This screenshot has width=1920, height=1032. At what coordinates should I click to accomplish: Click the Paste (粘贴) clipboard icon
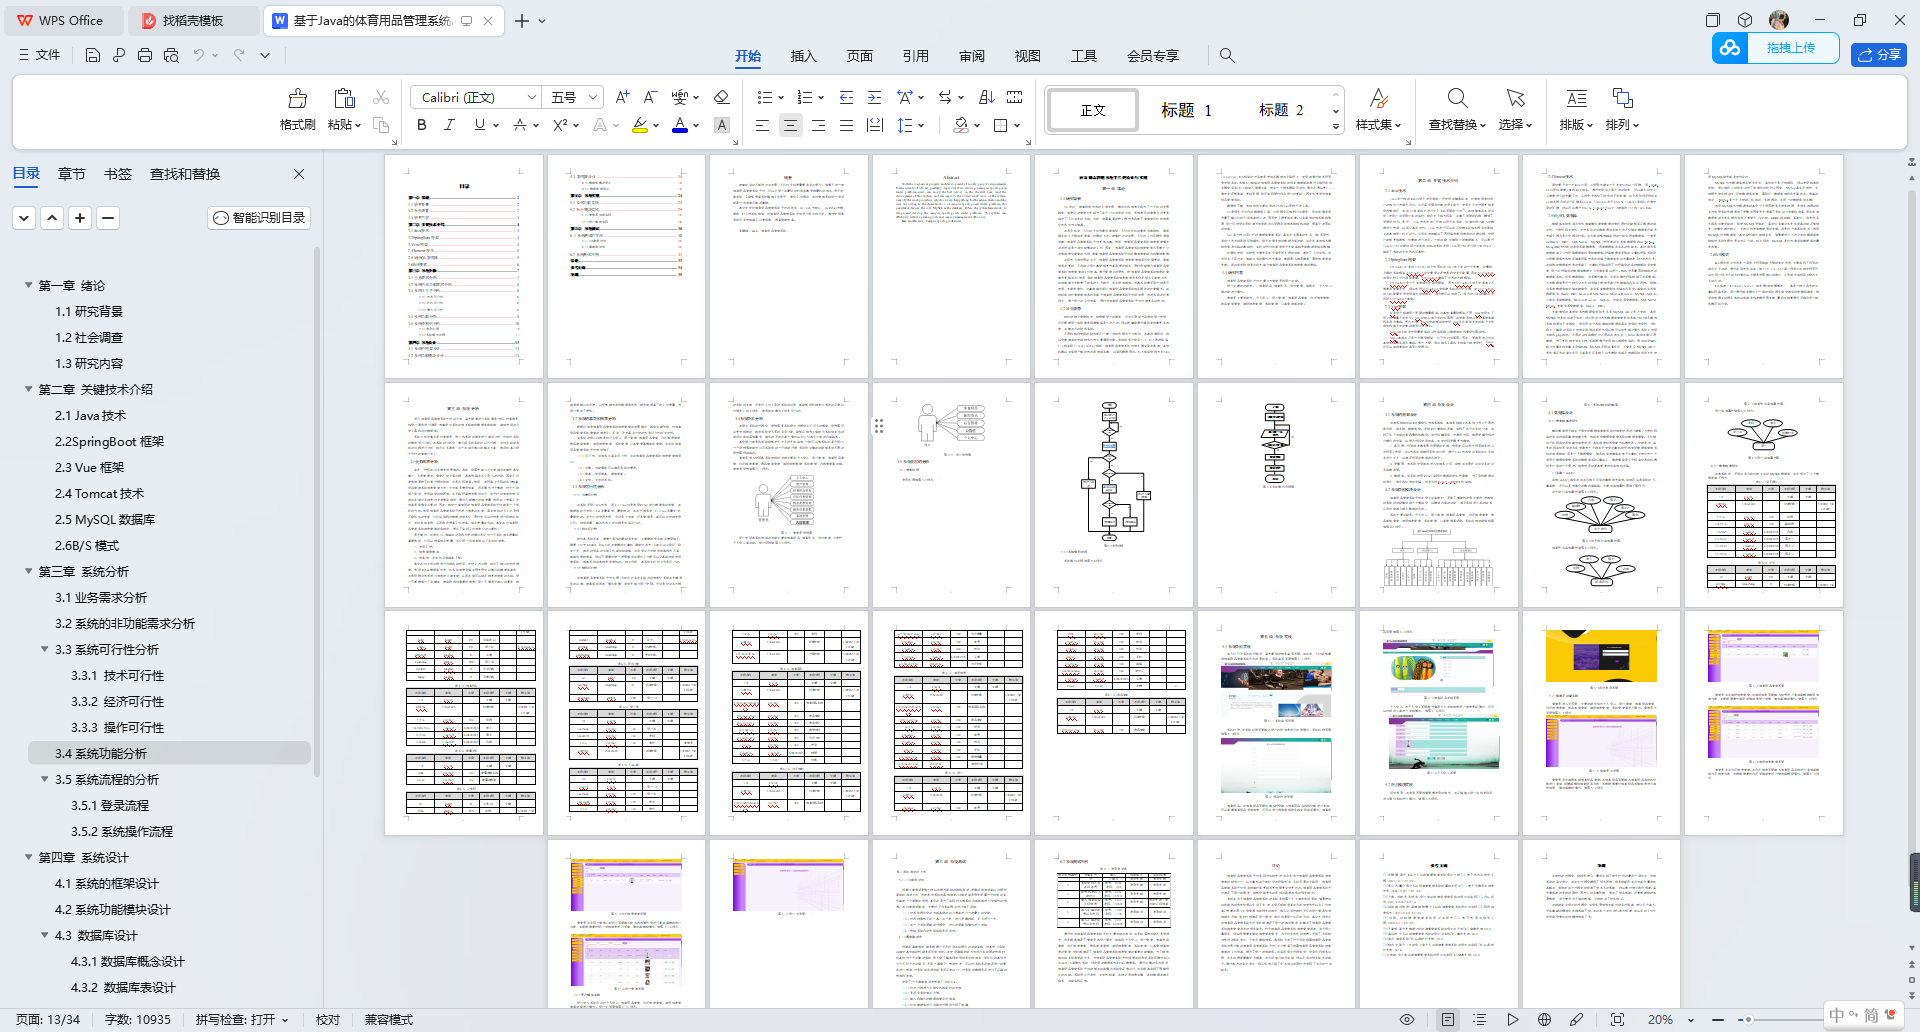pyautogui.click(x=344, y=98)
